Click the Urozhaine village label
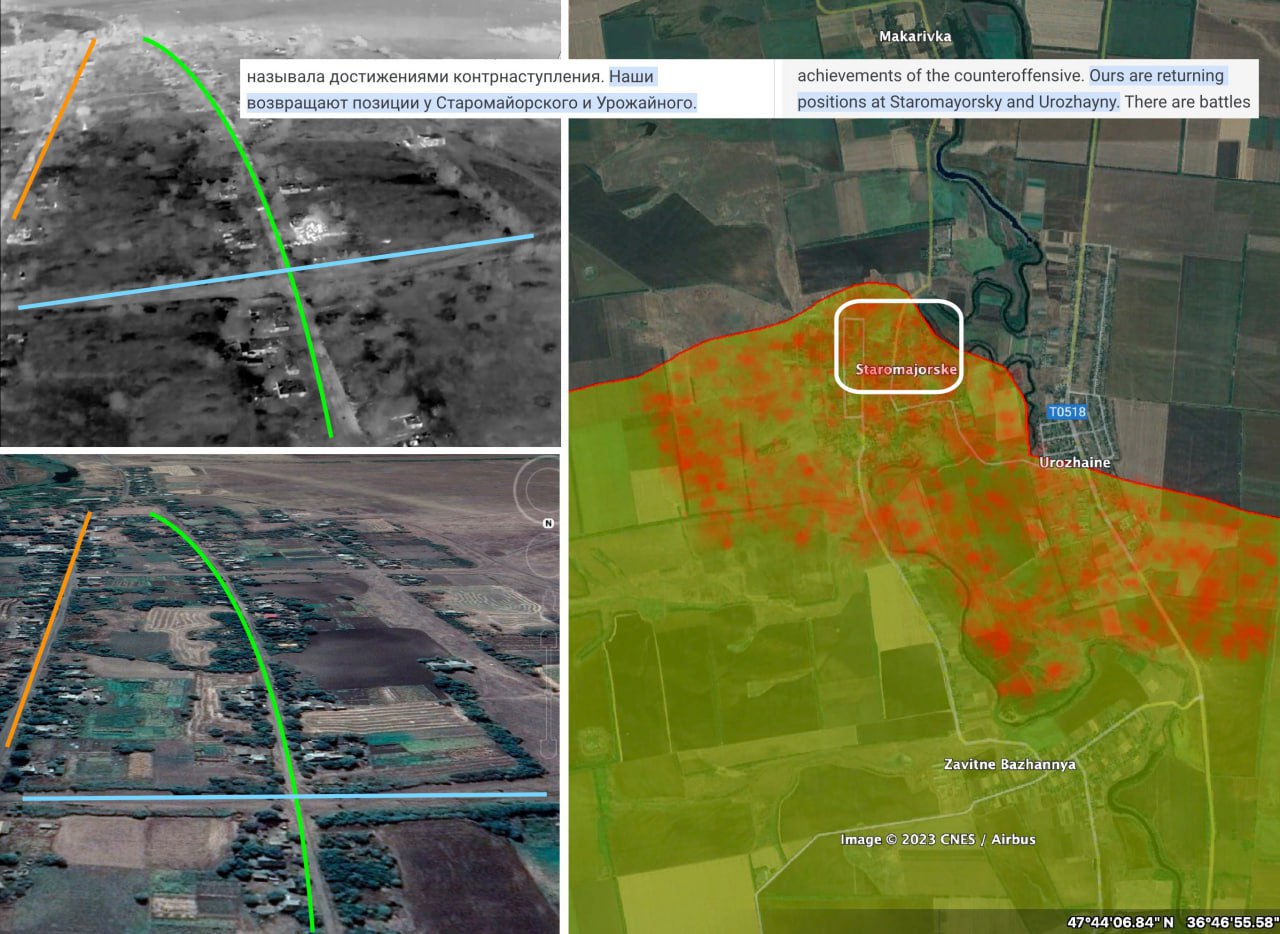Image resolution: width=1280 pixels, height=934 pixels. tap(1074, 463)
